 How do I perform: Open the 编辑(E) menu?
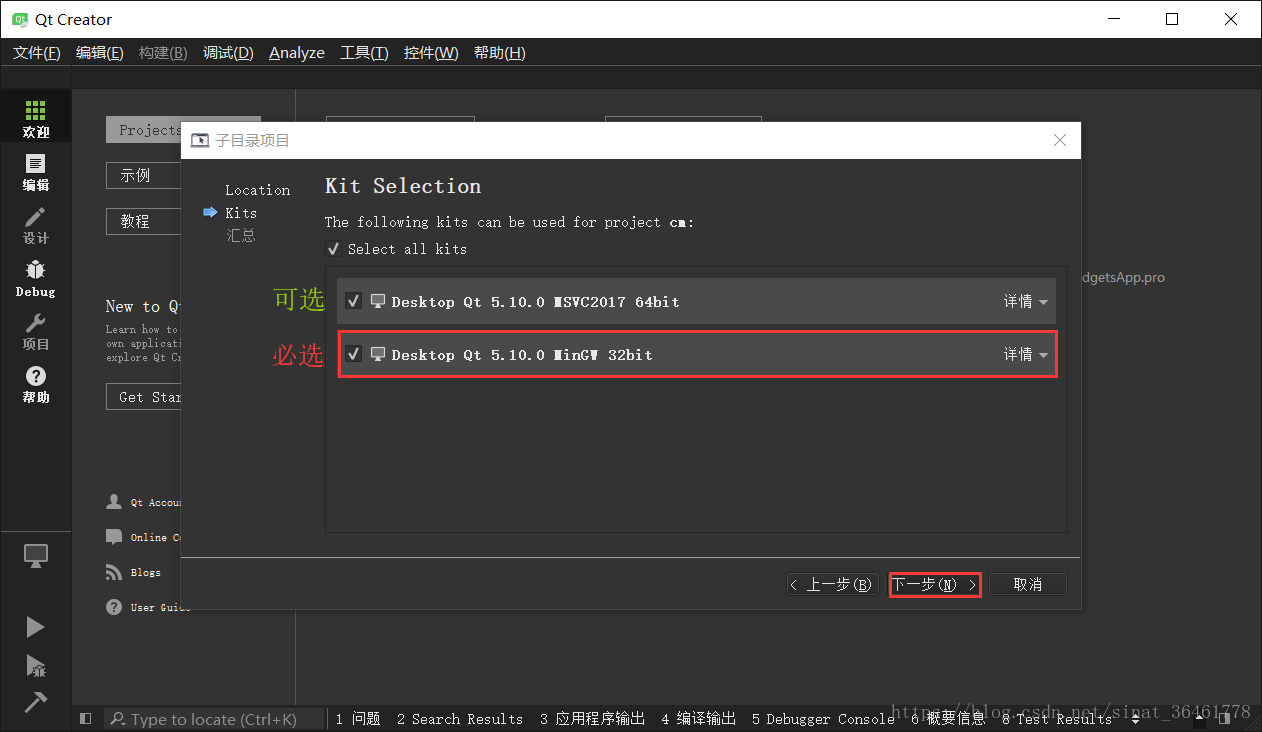pos(100,53)
